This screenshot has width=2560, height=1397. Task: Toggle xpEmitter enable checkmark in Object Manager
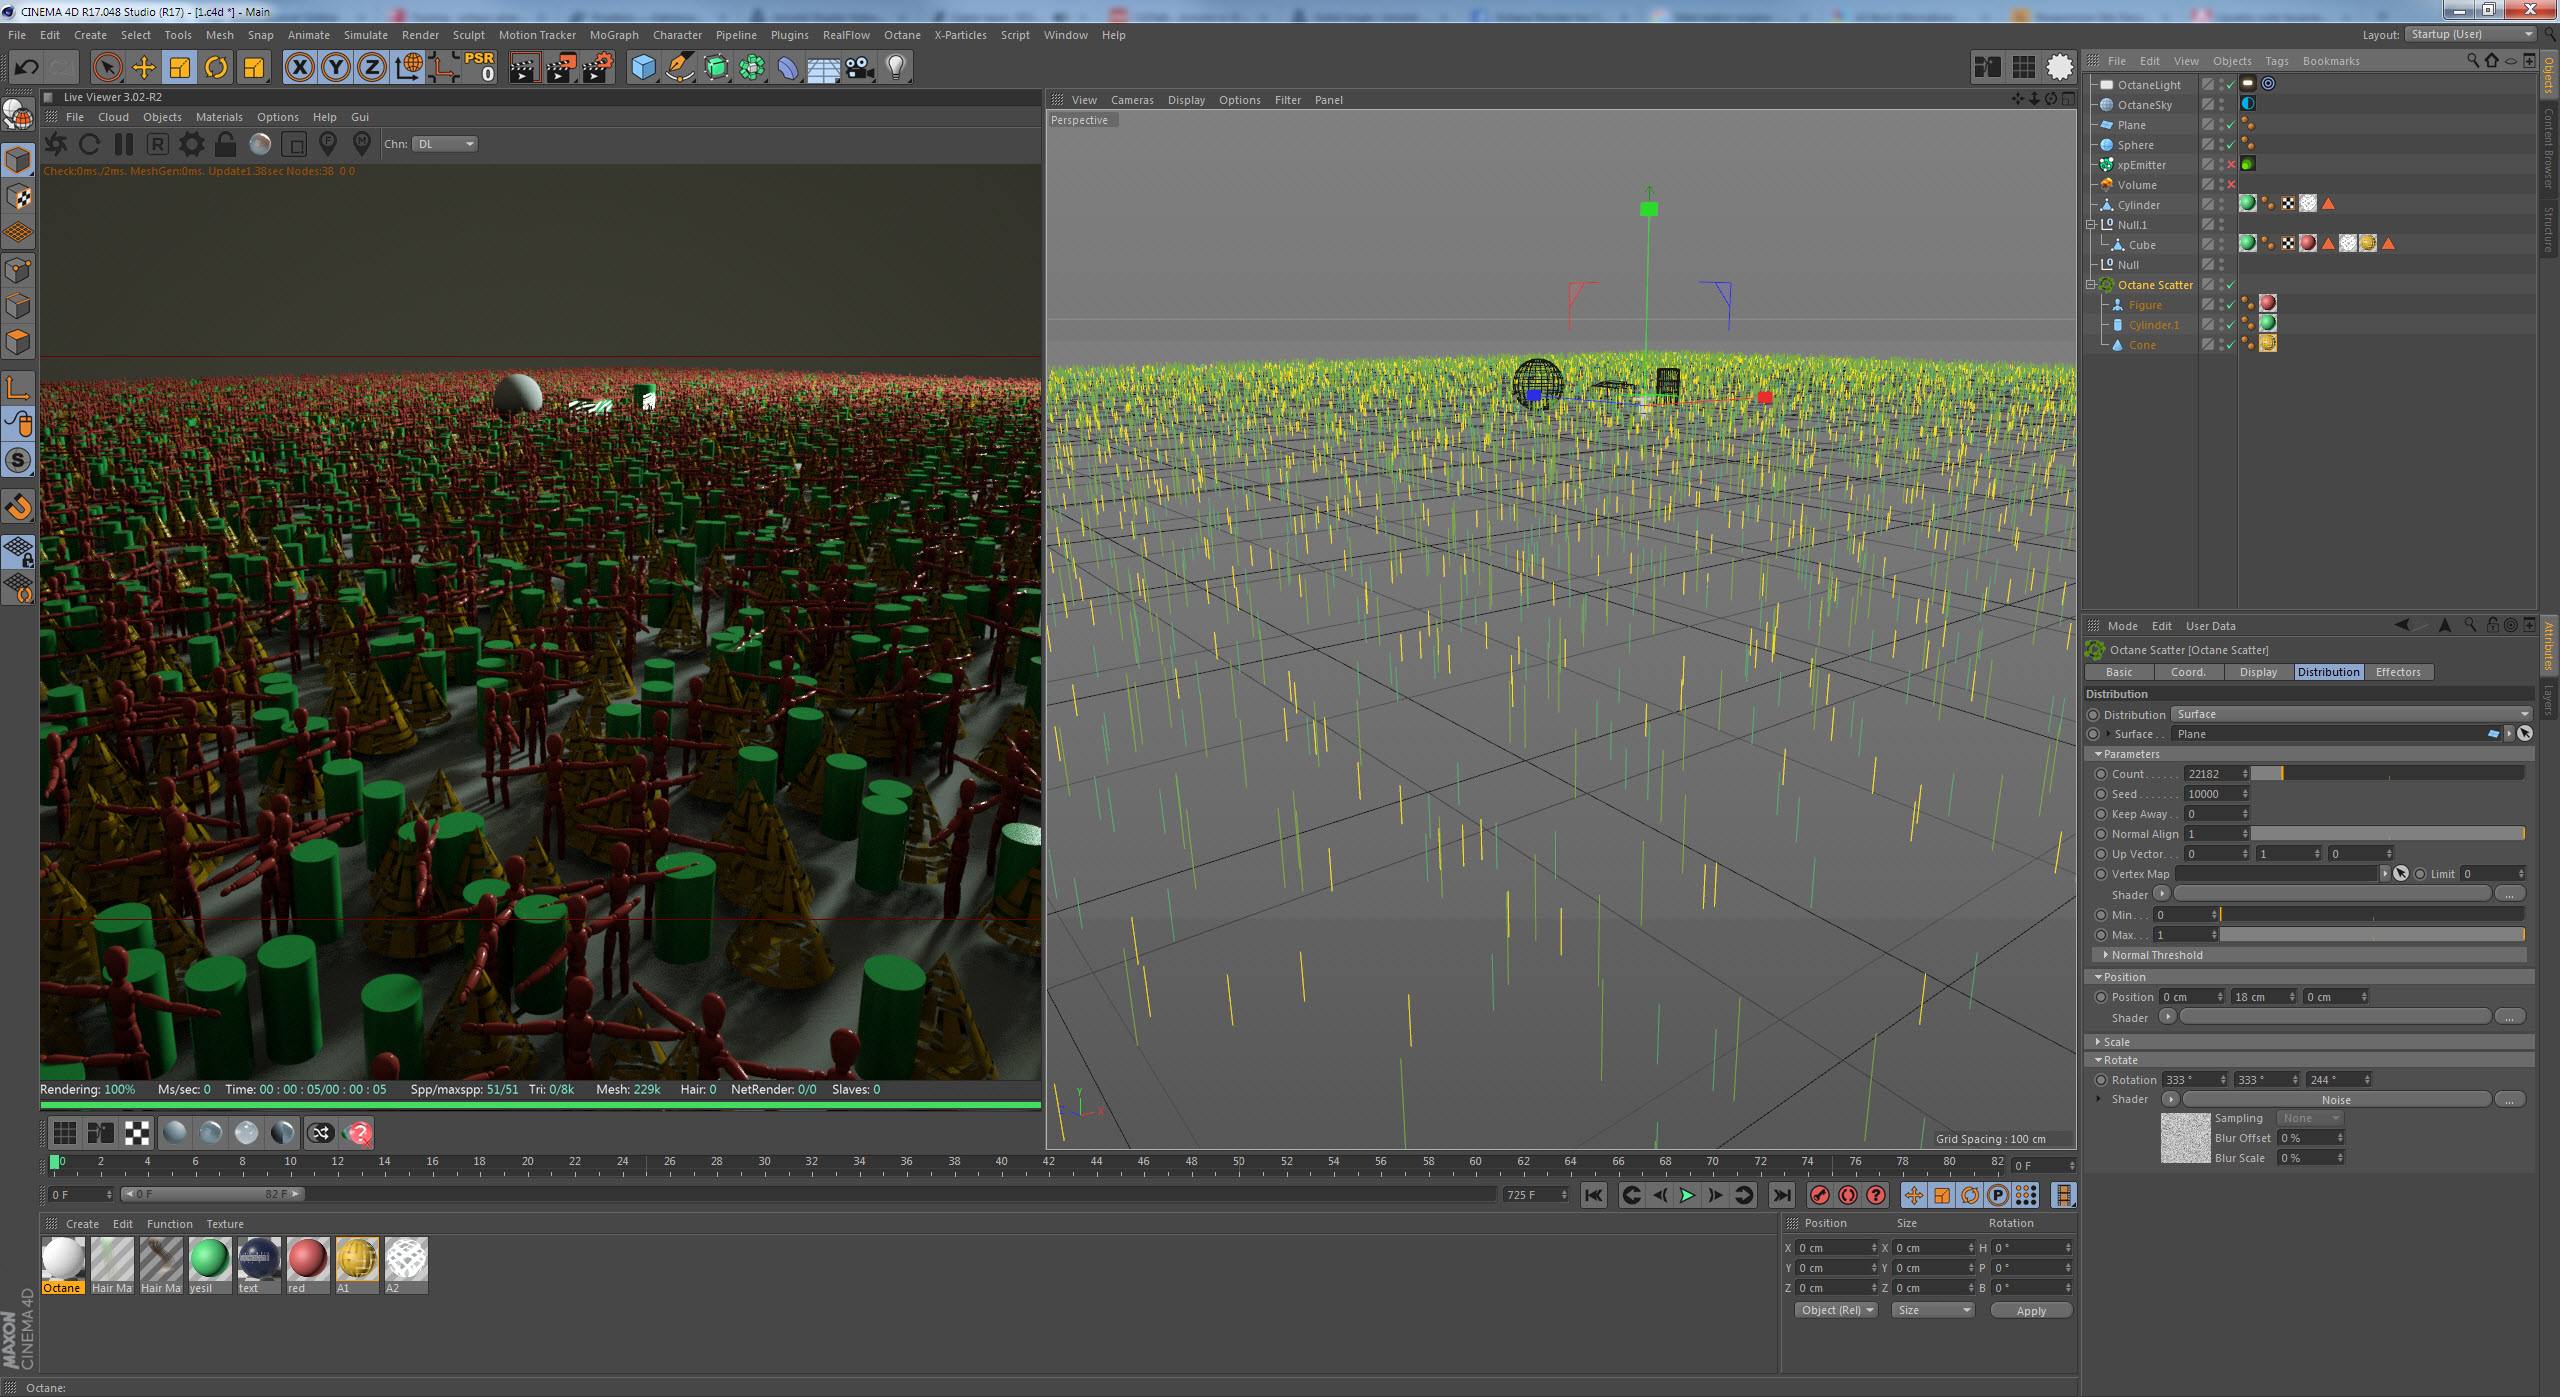(x=2231, y=165)
